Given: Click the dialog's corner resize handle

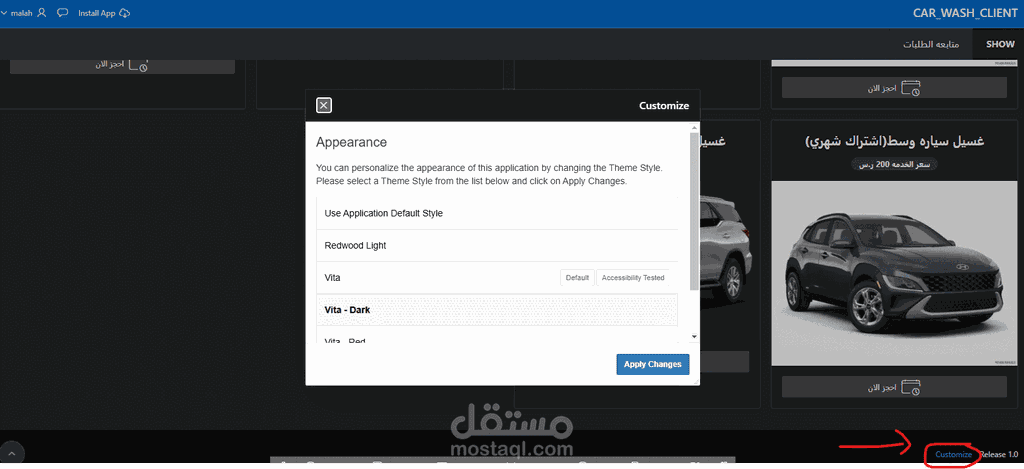Looking at the screenshot, I should click(x=696, y=381).
